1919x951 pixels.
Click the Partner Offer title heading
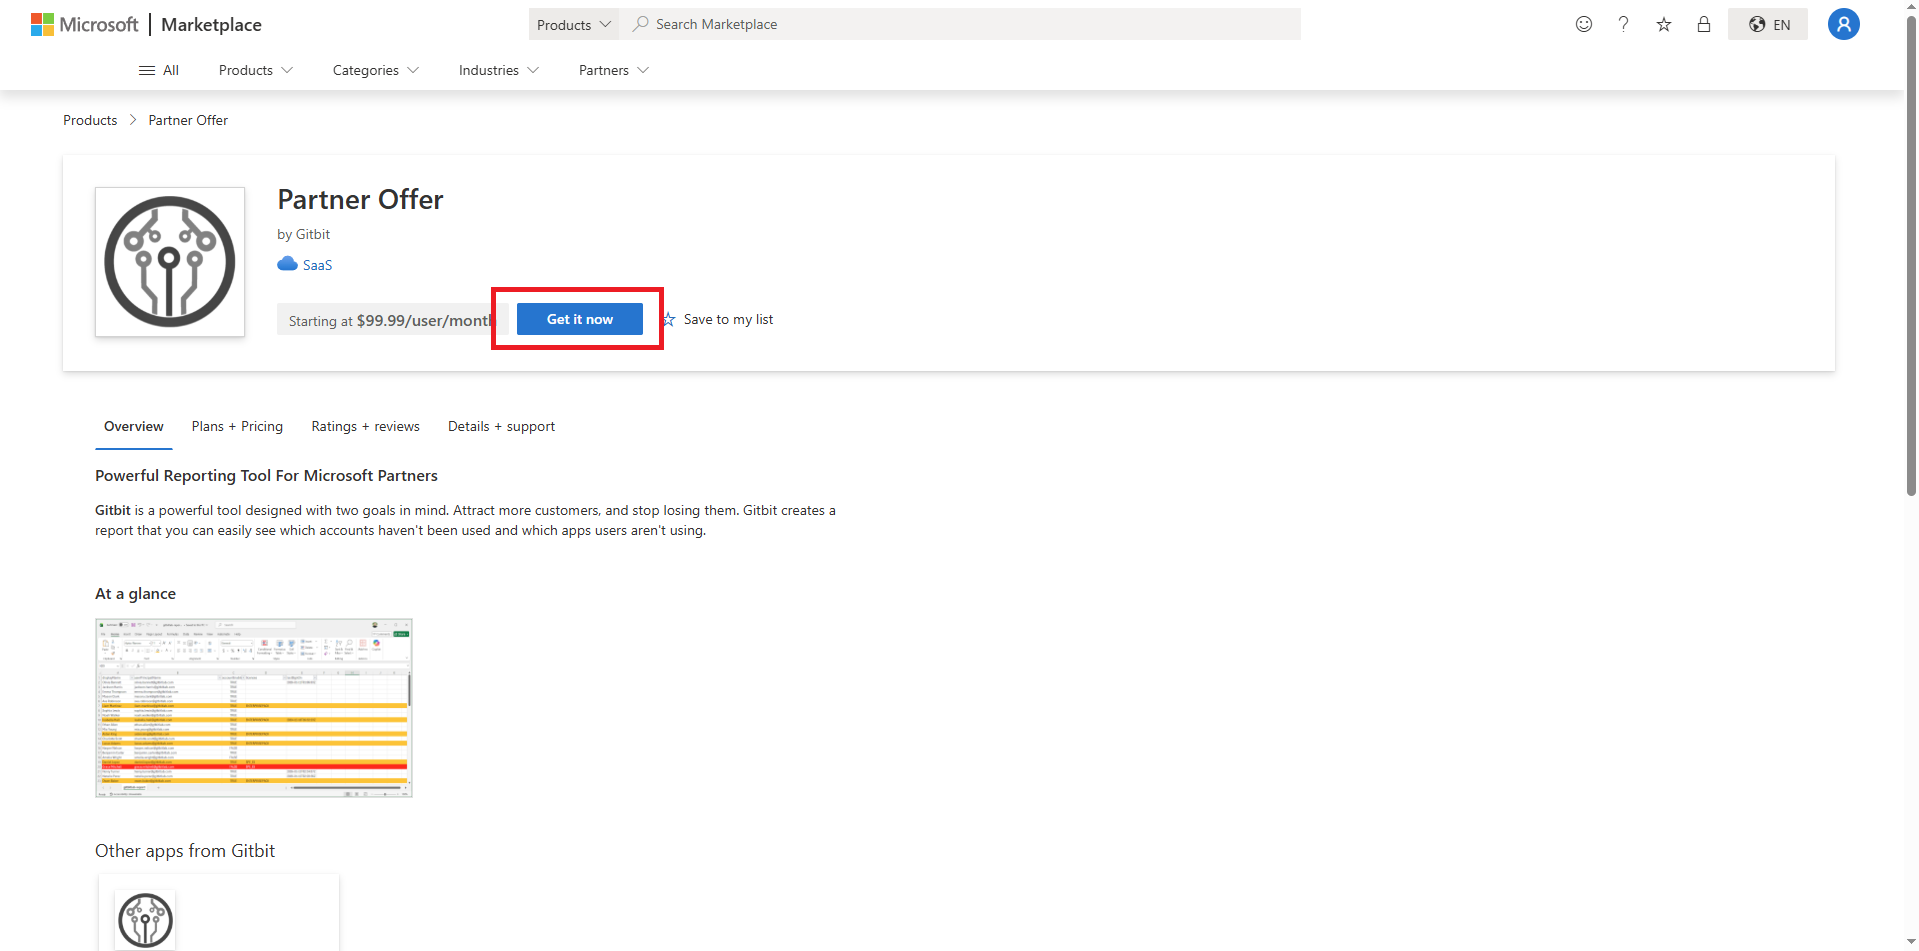(360, 199)
